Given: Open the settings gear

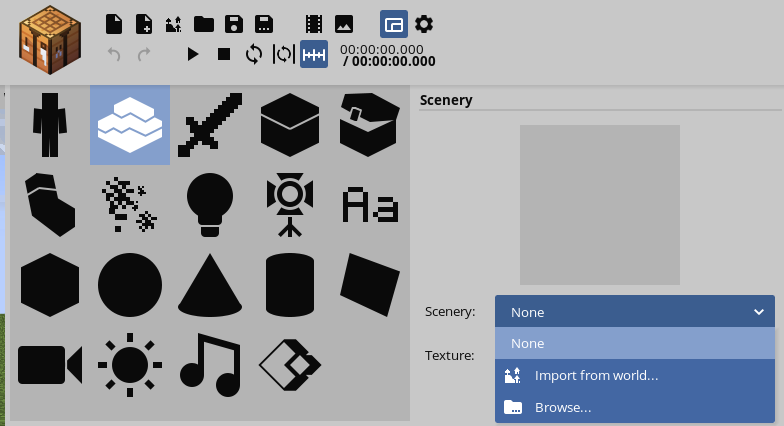Looking at the screenshot, I should (x=424, y=24).
